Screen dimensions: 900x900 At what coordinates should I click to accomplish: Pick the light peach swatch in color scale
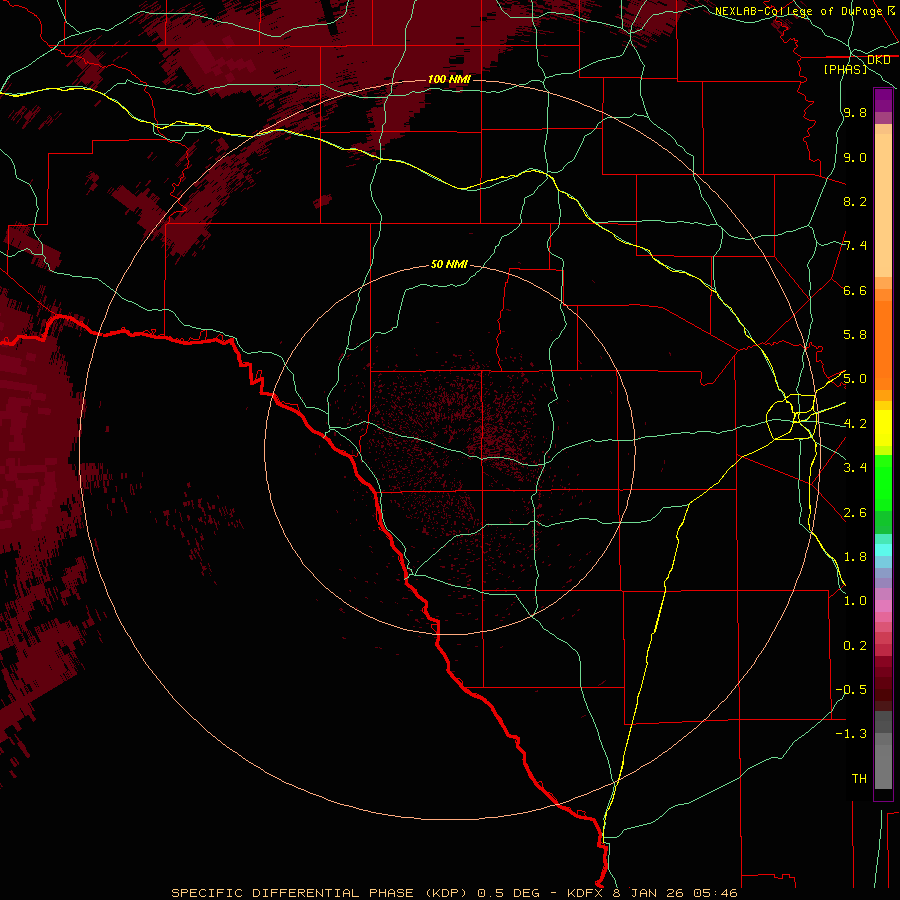point(883,207)
